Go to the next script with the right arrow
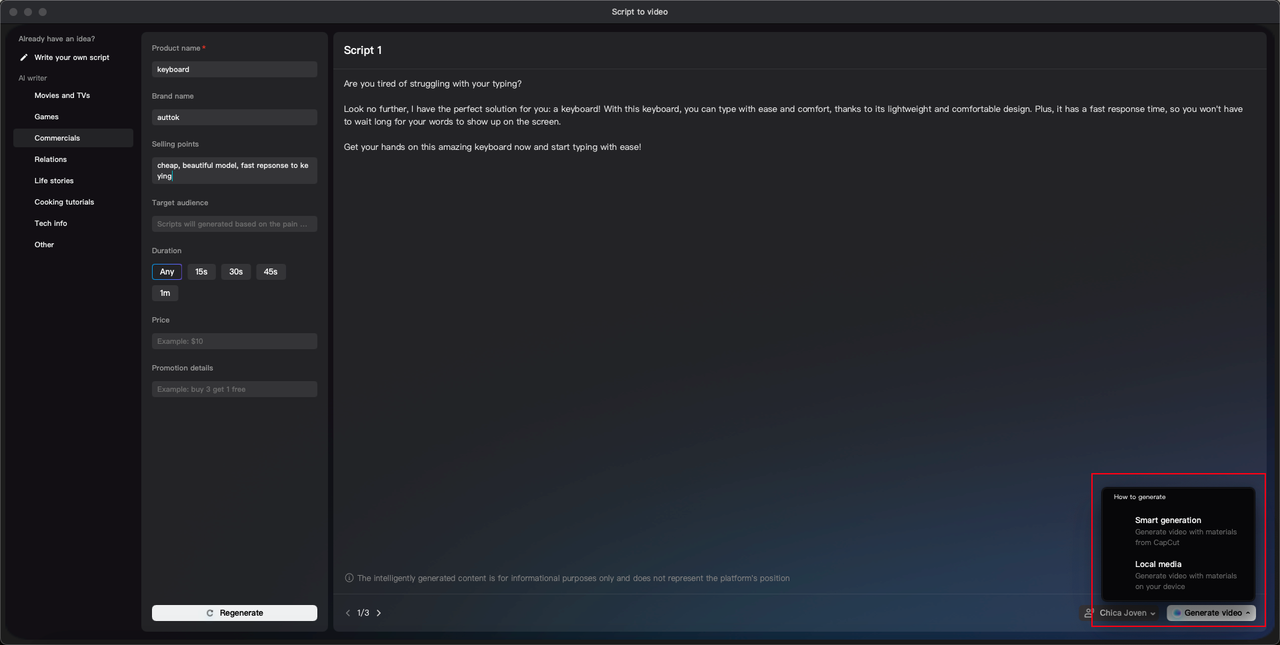 379,613
